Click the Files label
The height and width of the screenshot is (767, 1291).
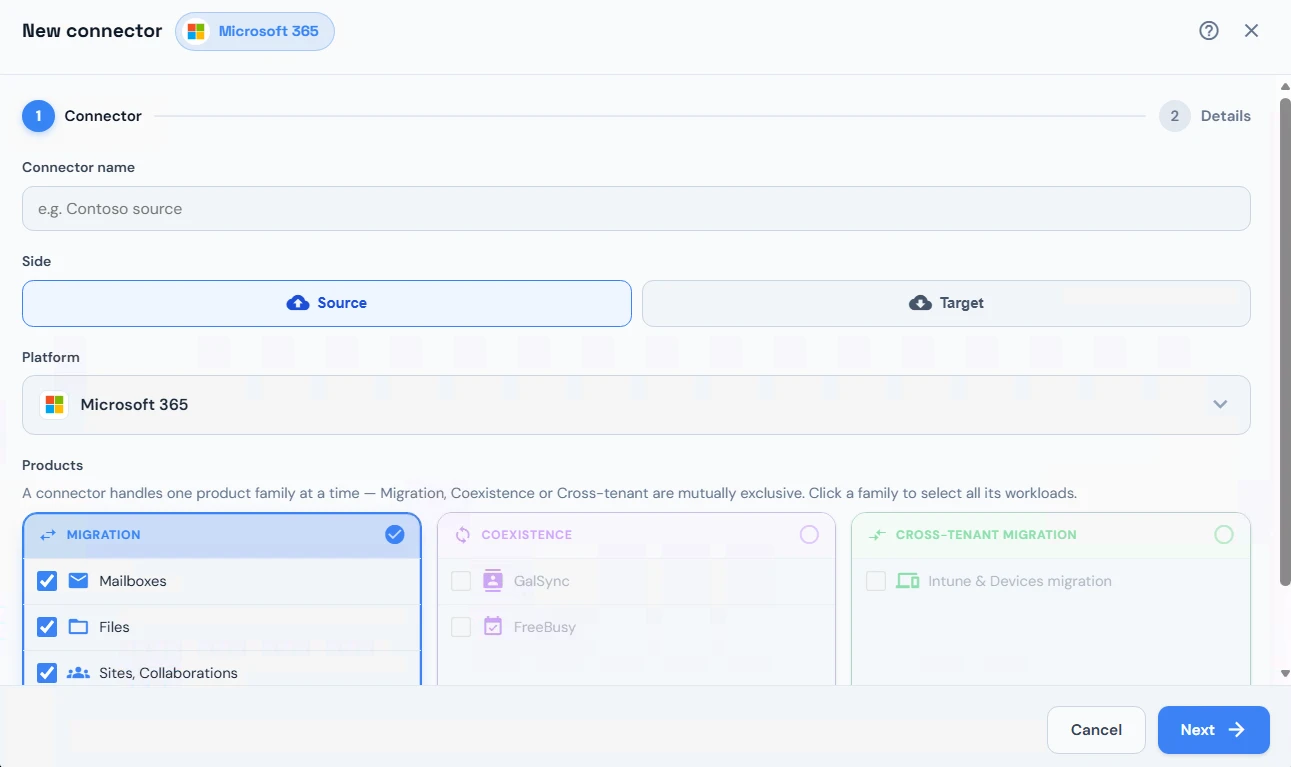pyautogui.click(x=114, y=627)
